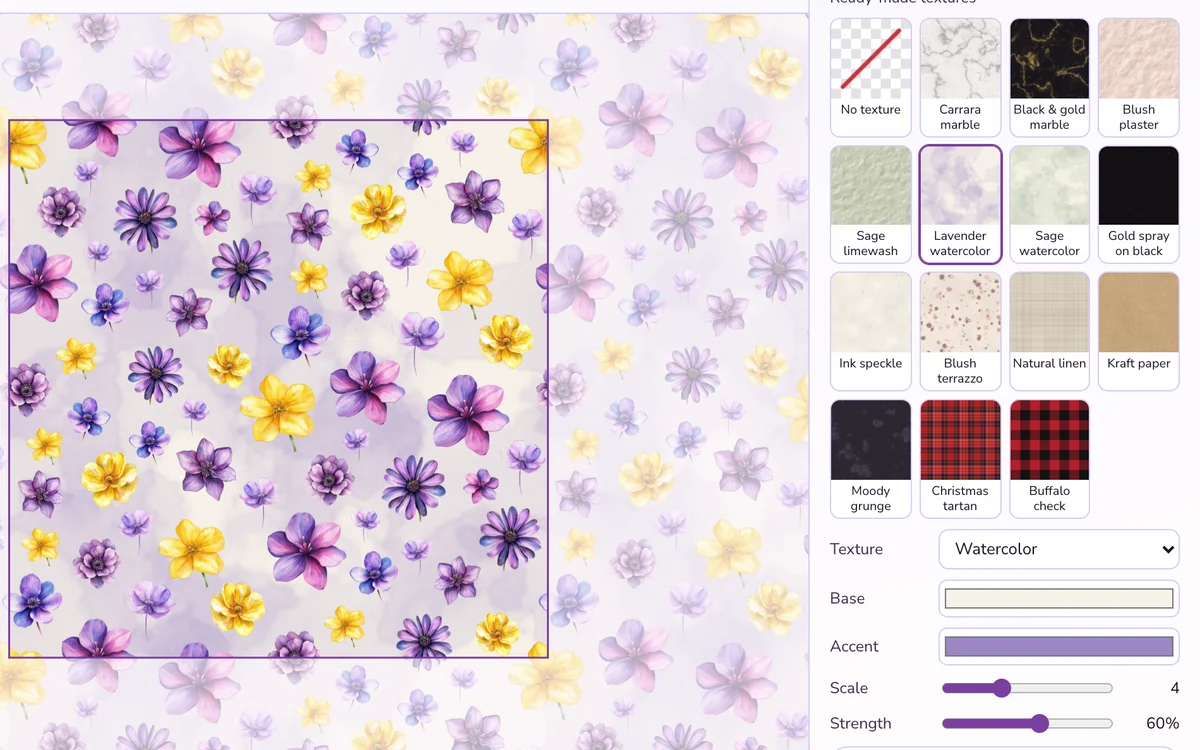
Task: Open the Texture dropdown showing Watercolor
Action: (1059, 549)
